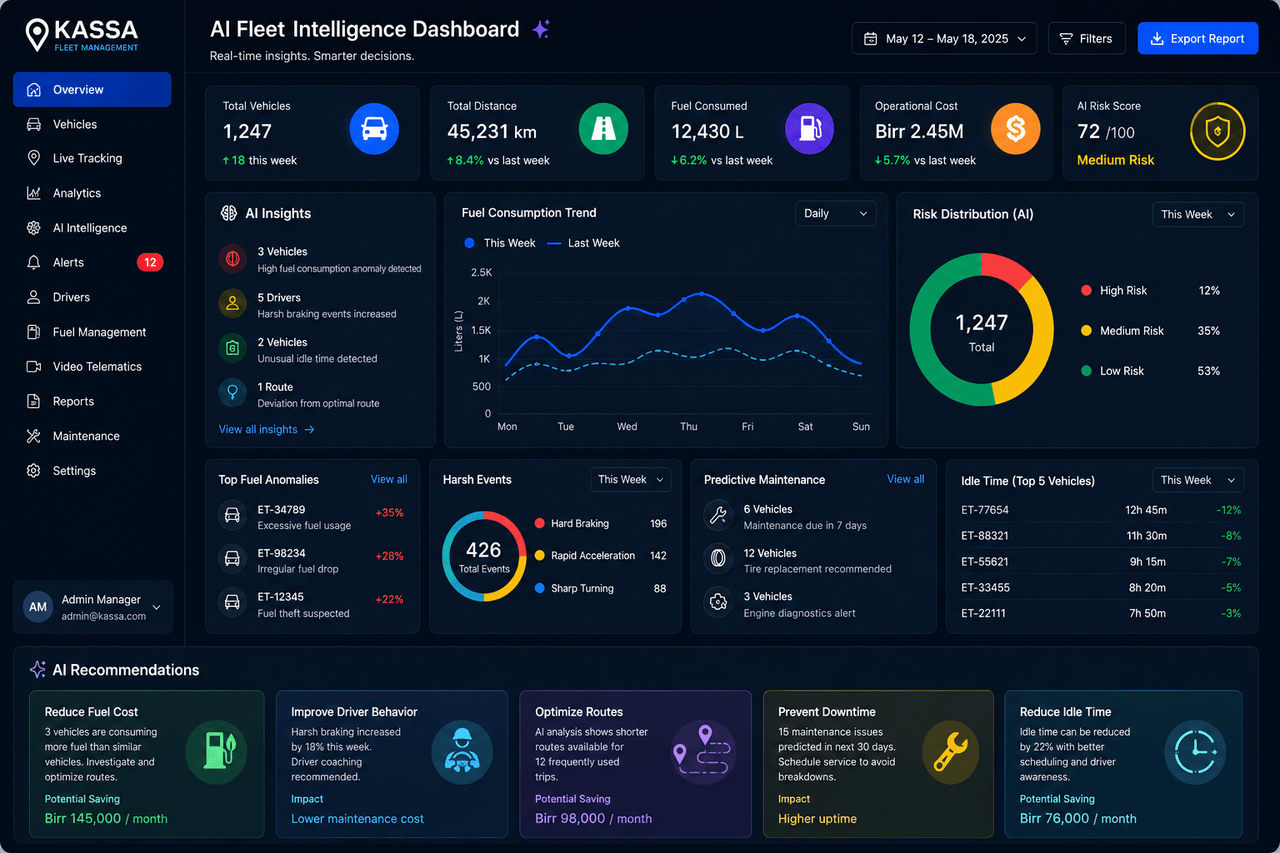
Task: Open the date range May 12 – May 18 dropdown
Action: [944, 39]
